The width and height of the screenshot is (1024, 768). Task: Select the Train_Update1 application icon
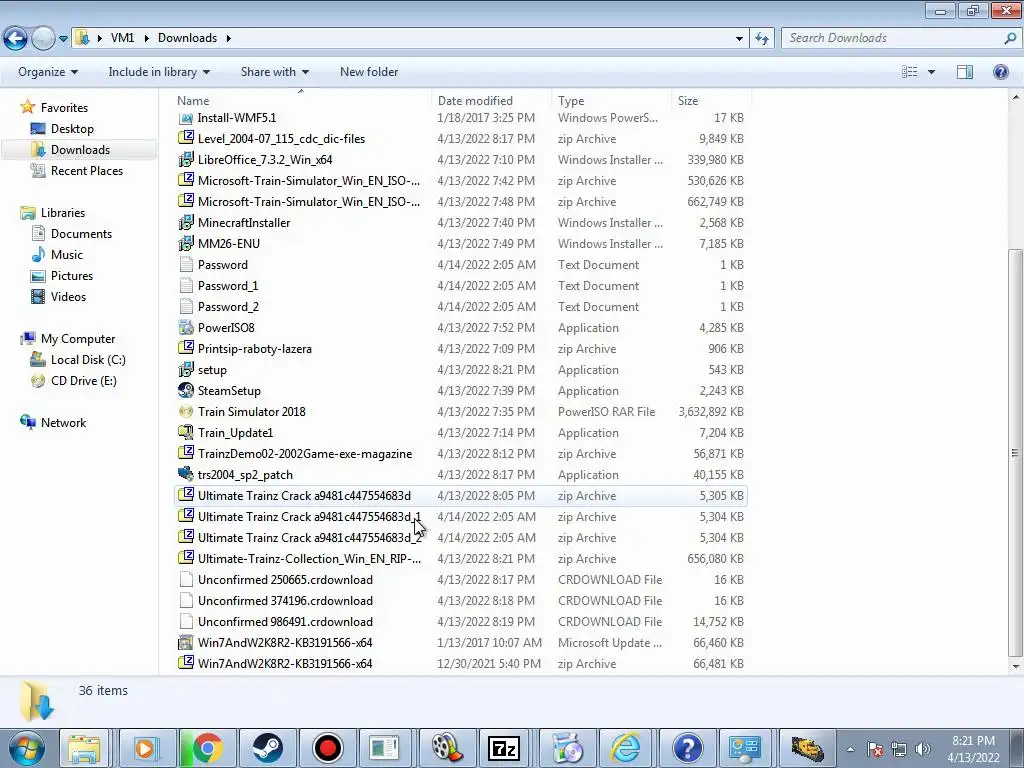186,432
